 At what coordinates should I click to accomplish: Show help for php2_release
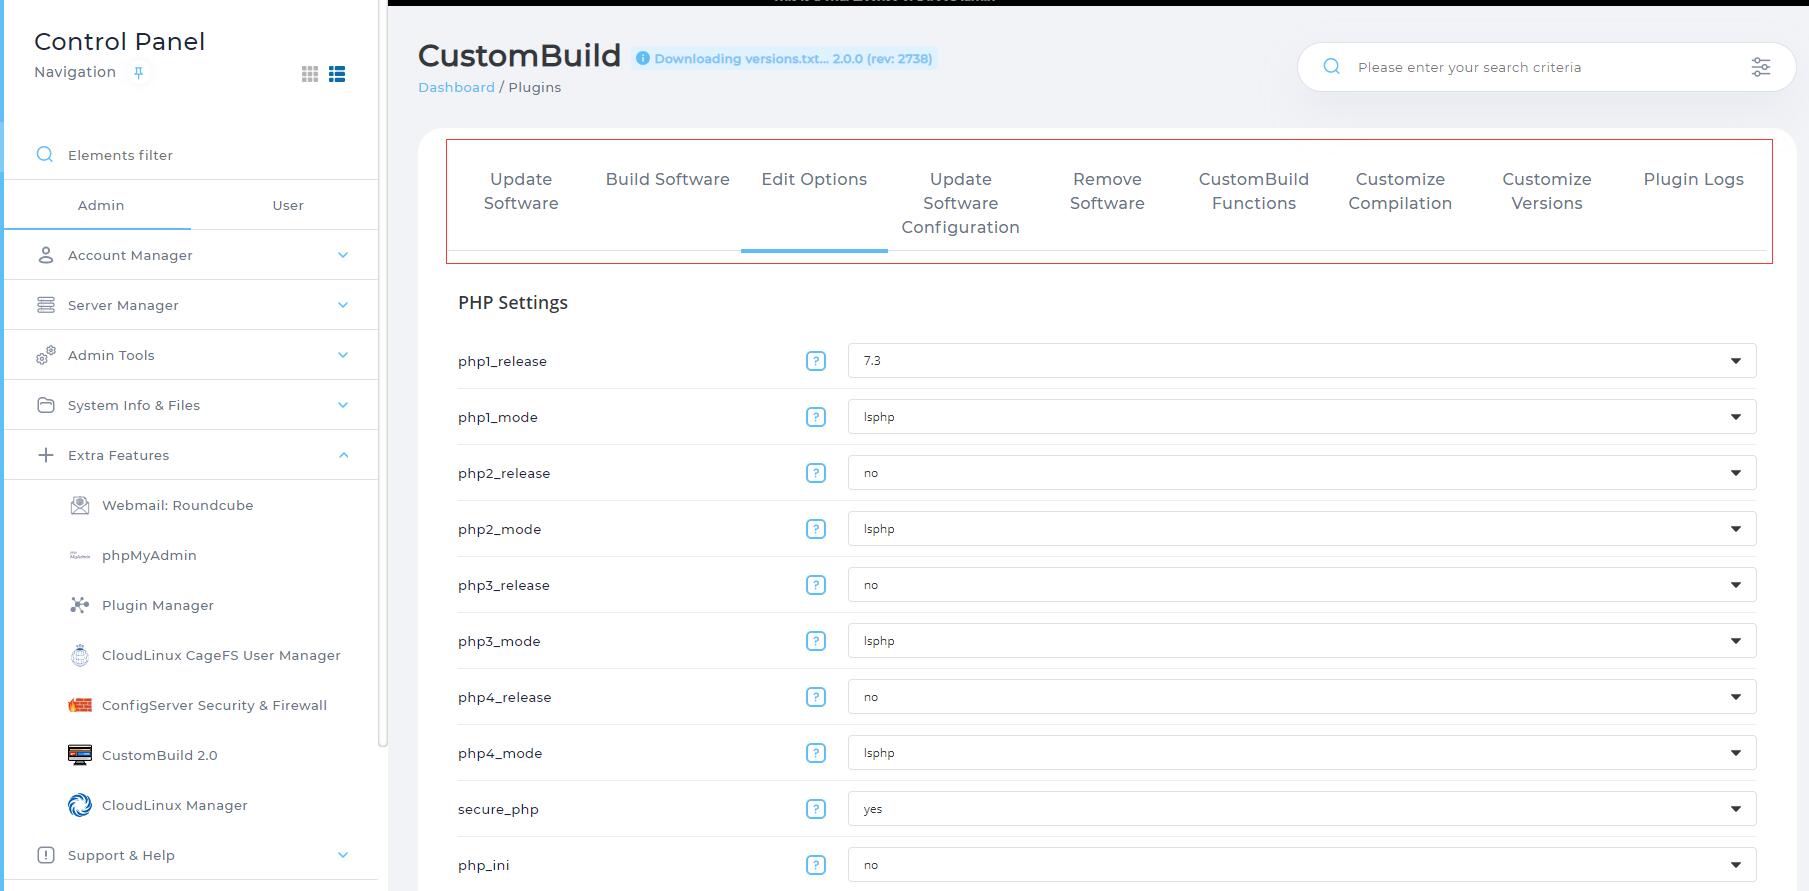[x=816, y=473]
